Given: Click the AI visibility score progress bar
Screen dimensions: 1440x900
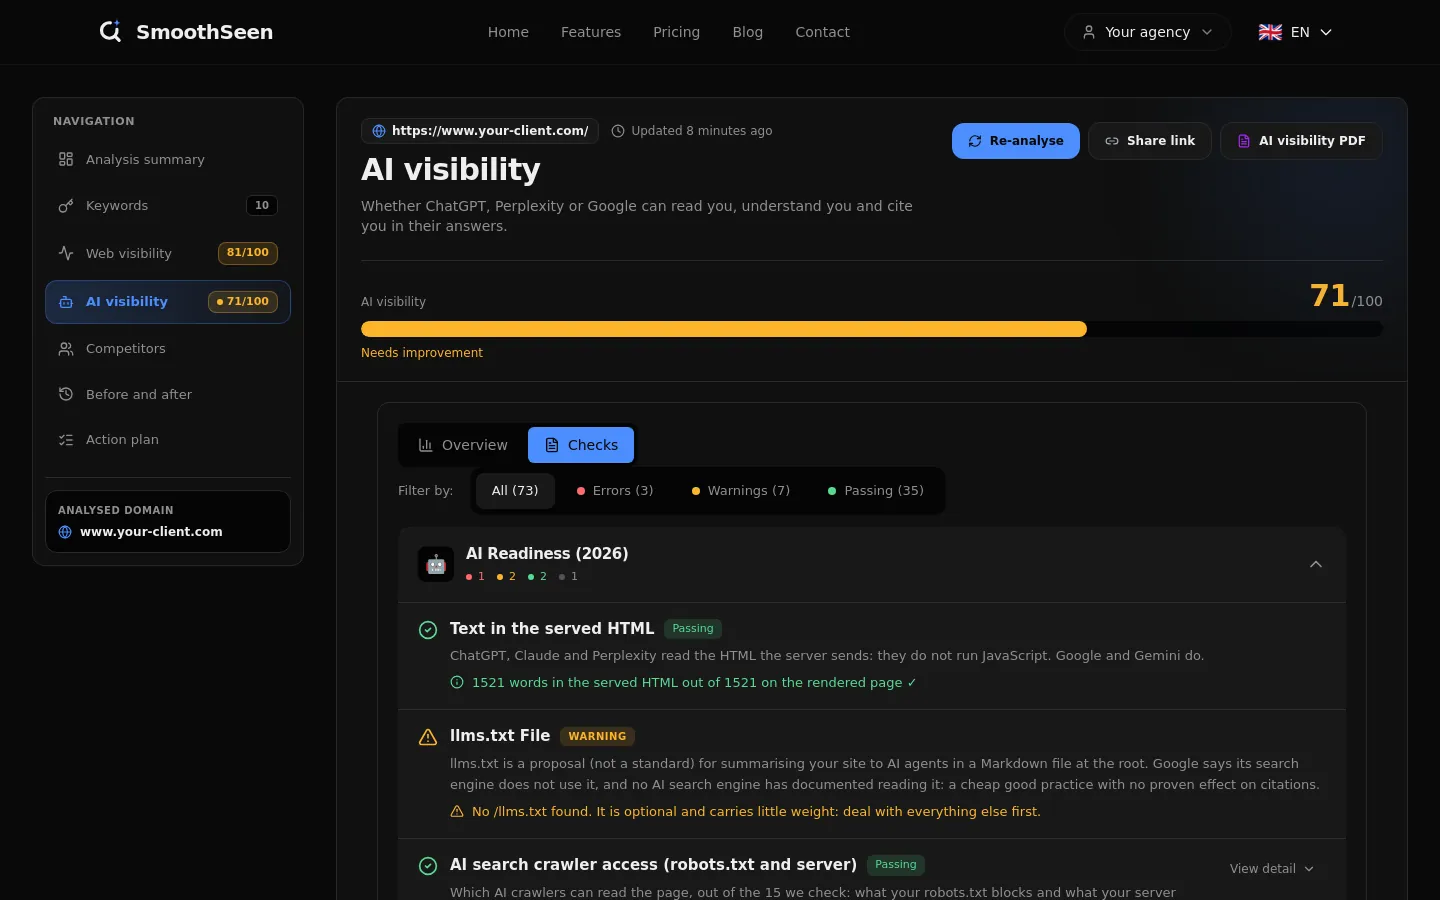Looking at the screenshot, I should tap(872, 329).
